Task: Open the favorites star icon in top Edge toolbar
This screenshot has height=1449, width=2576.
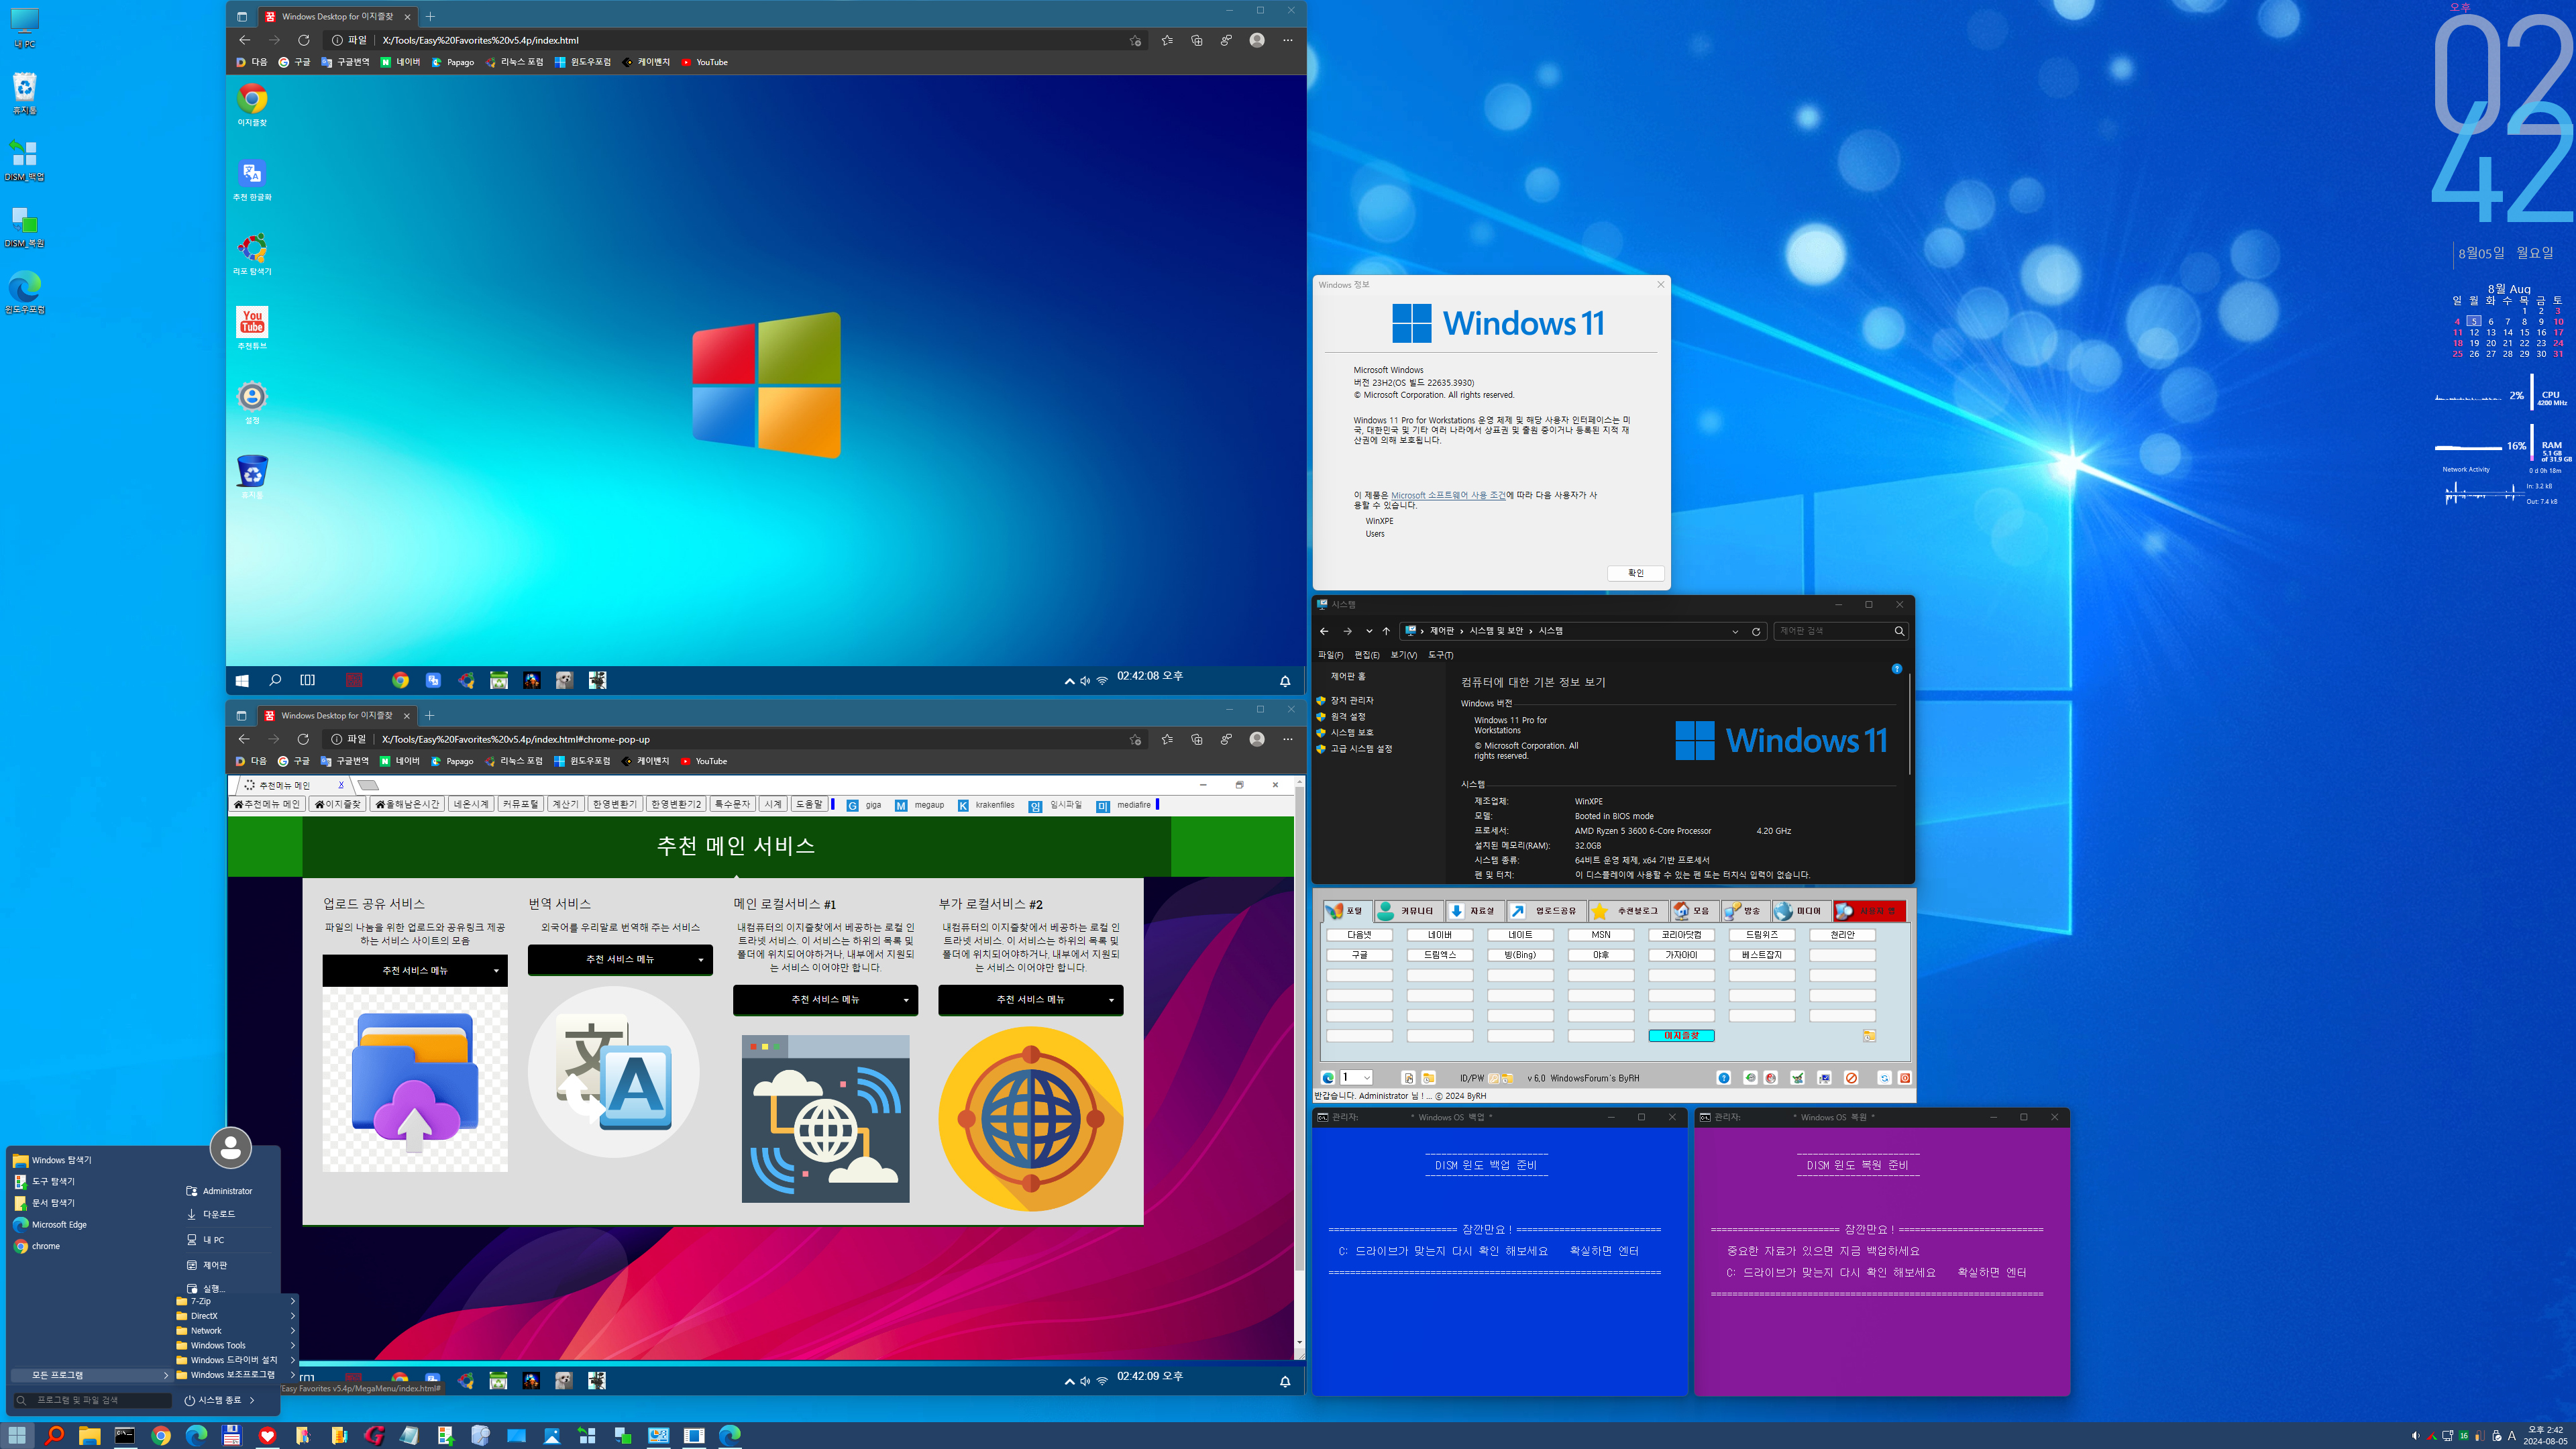Action: click(1167, 40)
